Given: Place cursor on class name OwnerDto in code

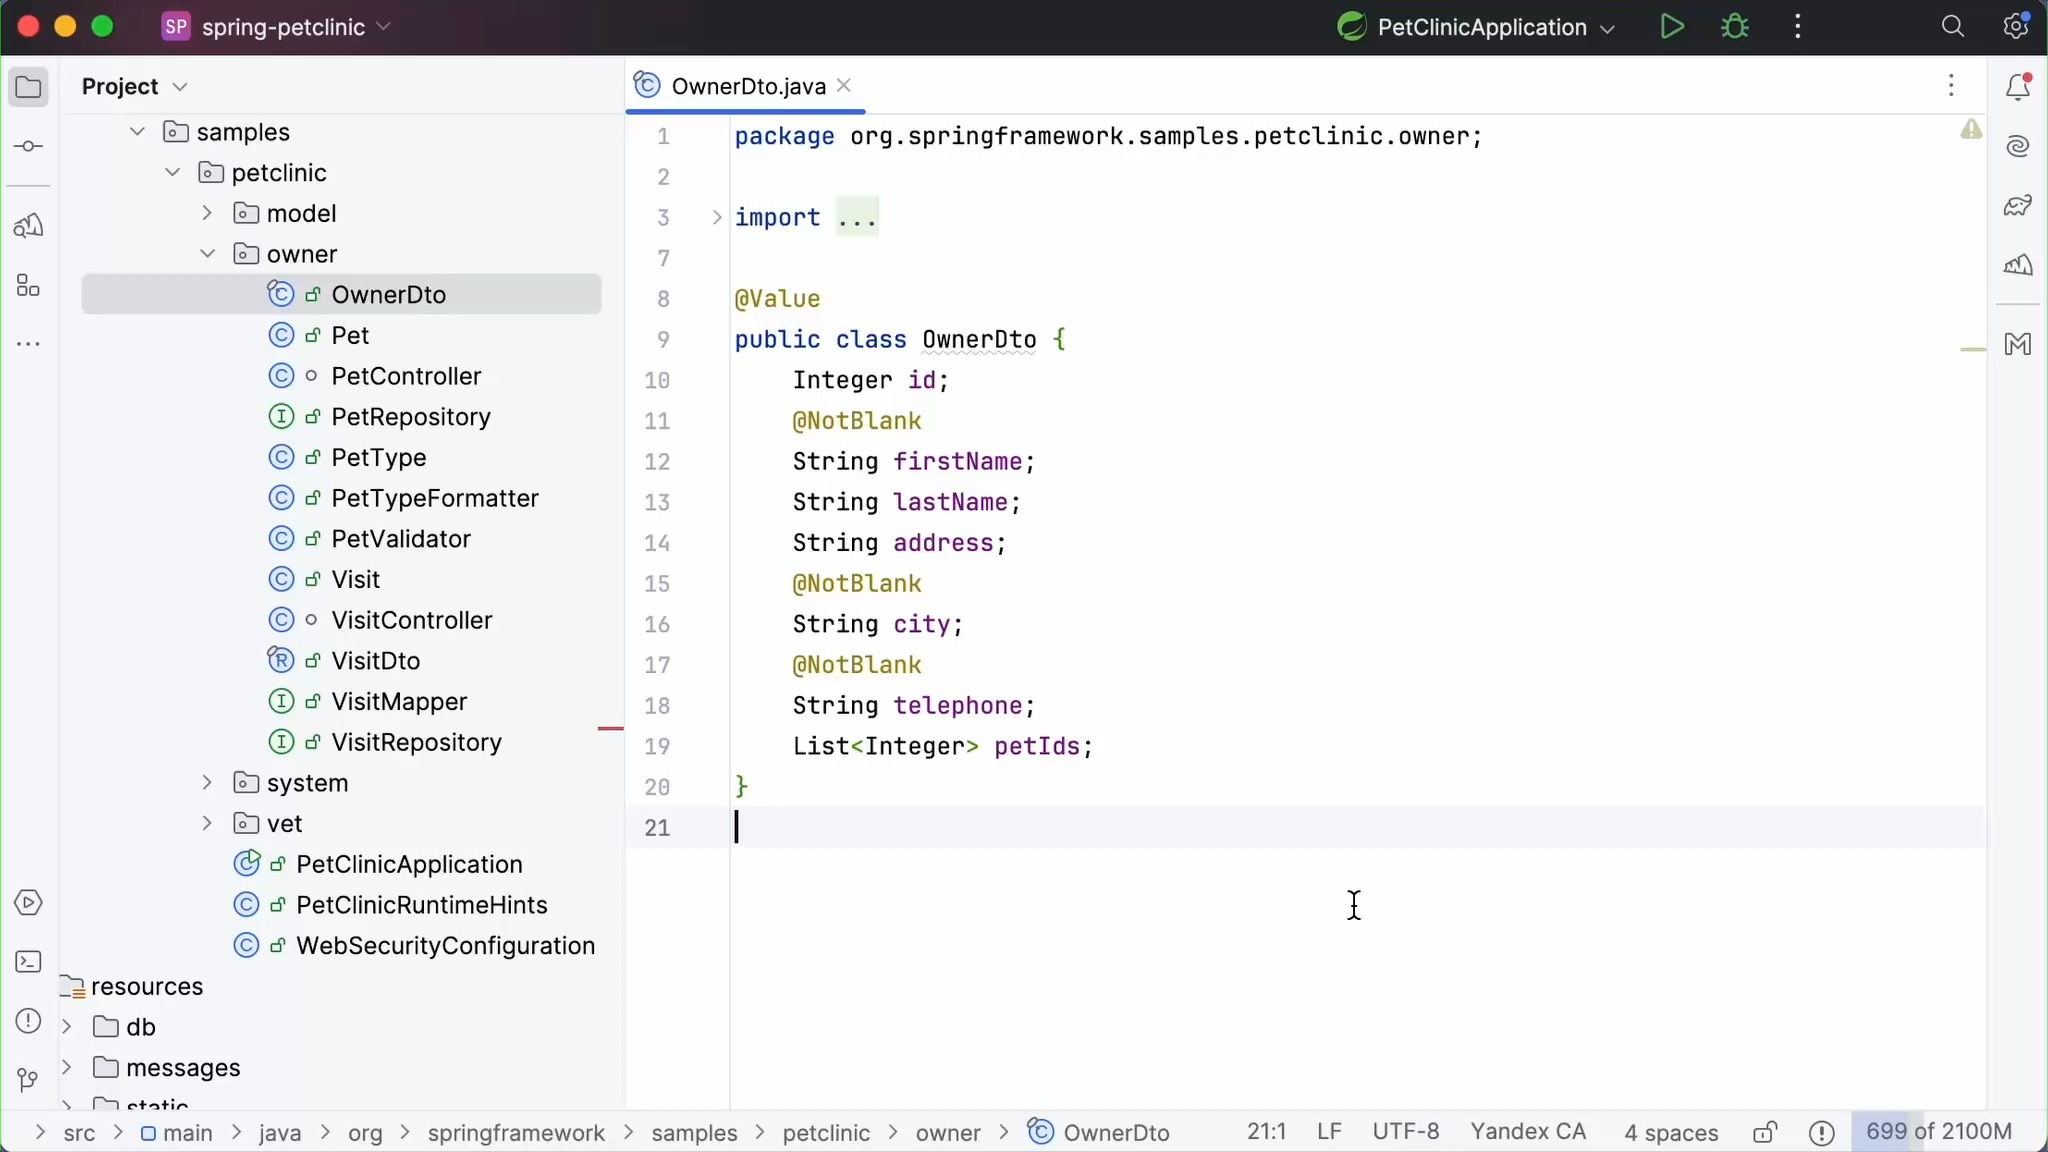Looking at the screenshot, I should 979,340.
